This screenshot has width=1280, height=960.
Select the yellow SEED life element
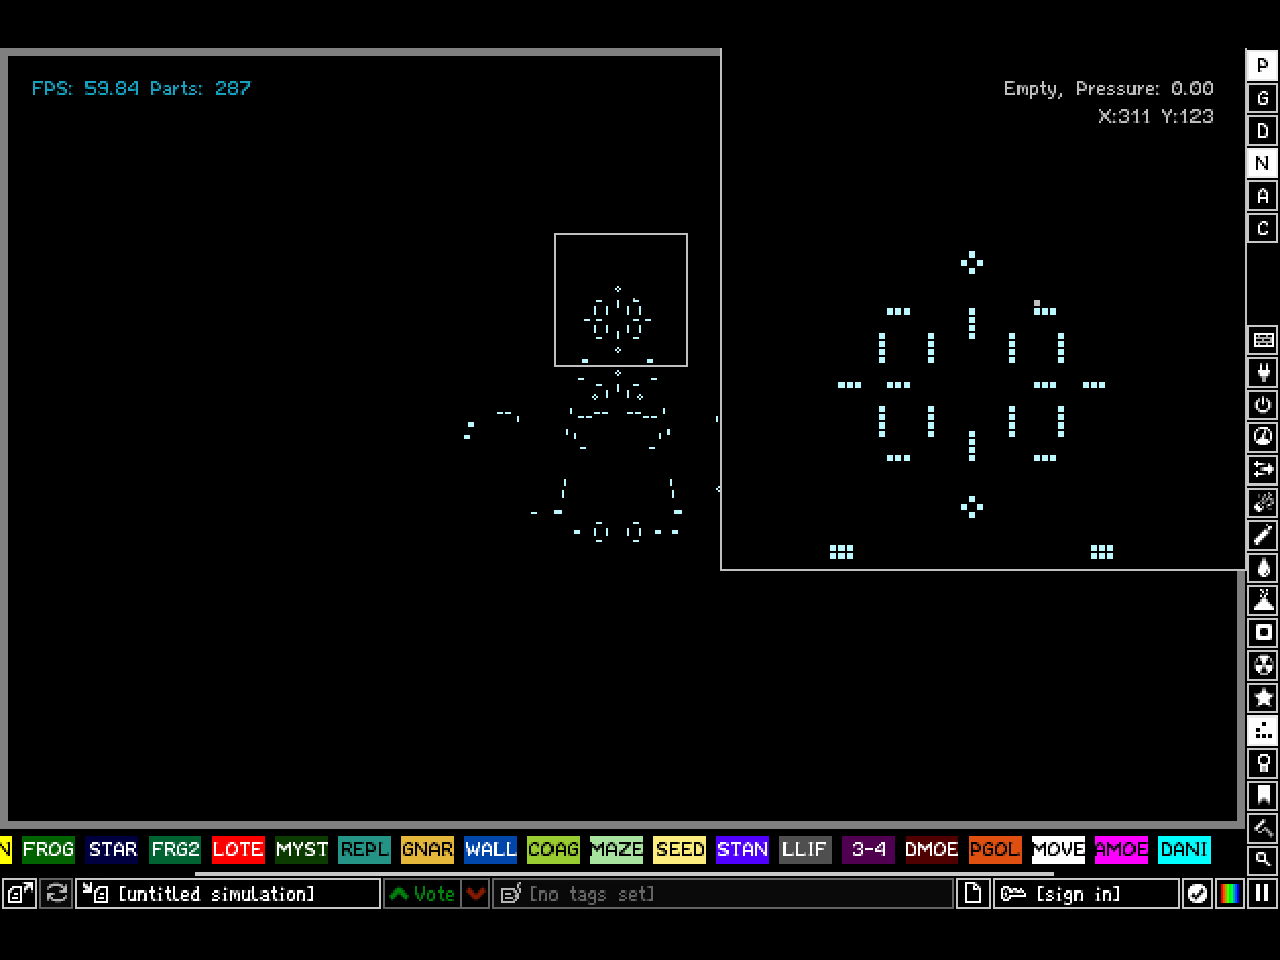[x=679, y=849]
